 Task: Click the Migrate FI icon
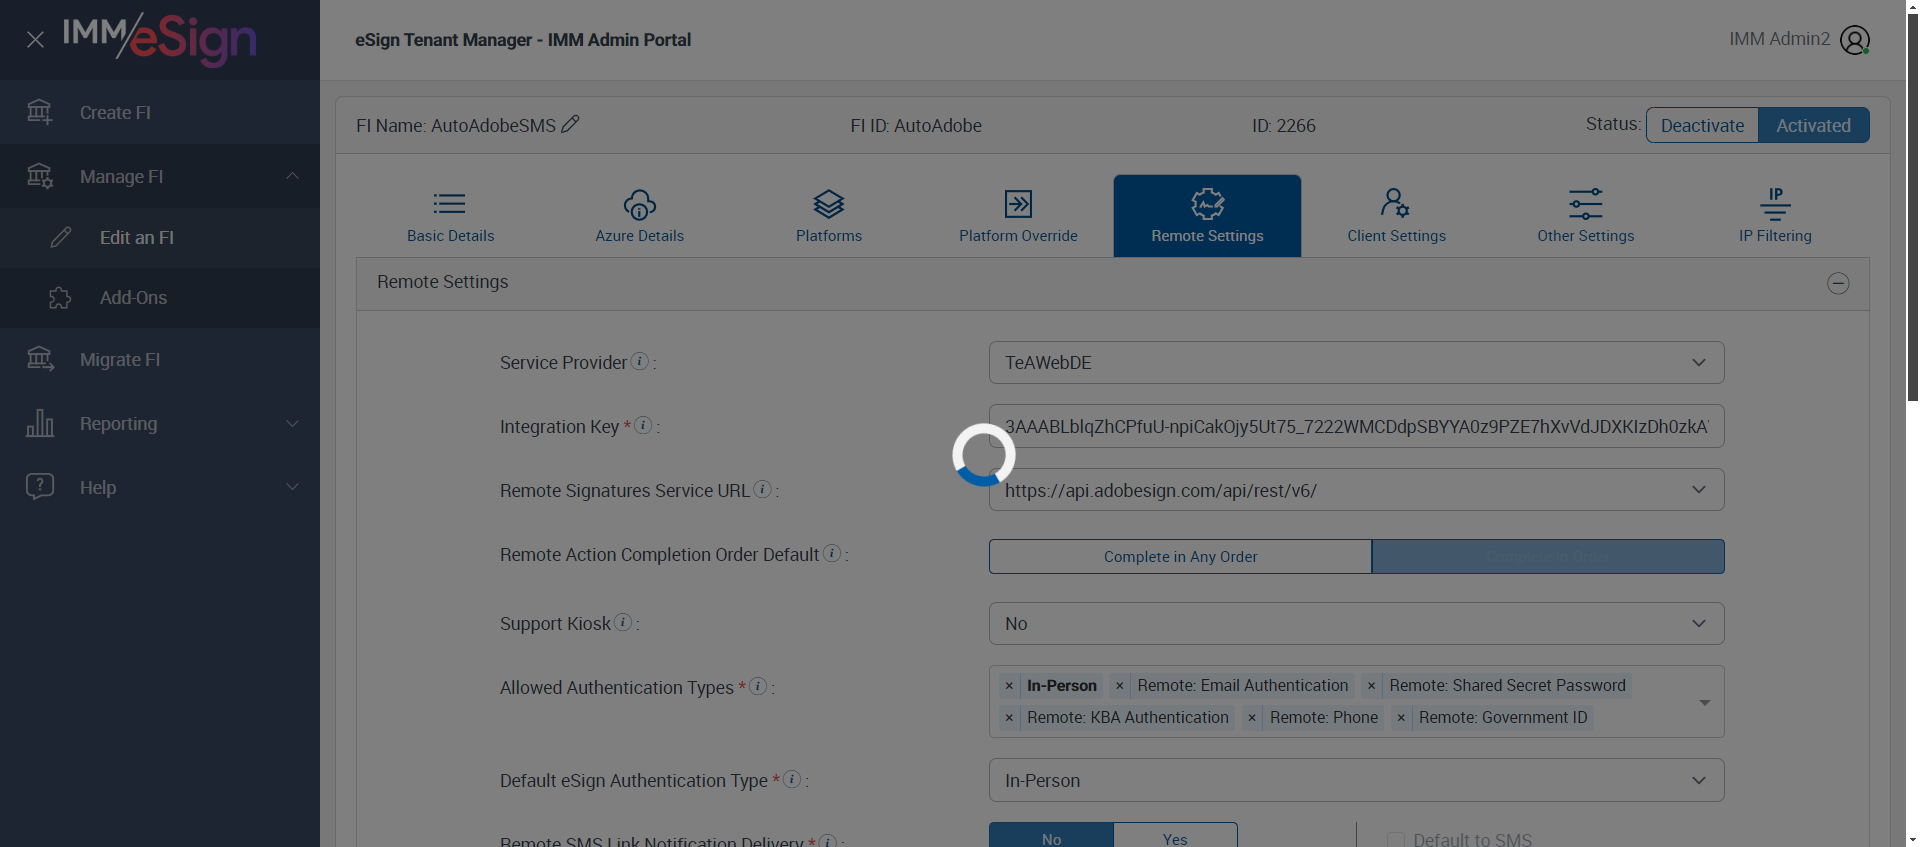(40, 359)
